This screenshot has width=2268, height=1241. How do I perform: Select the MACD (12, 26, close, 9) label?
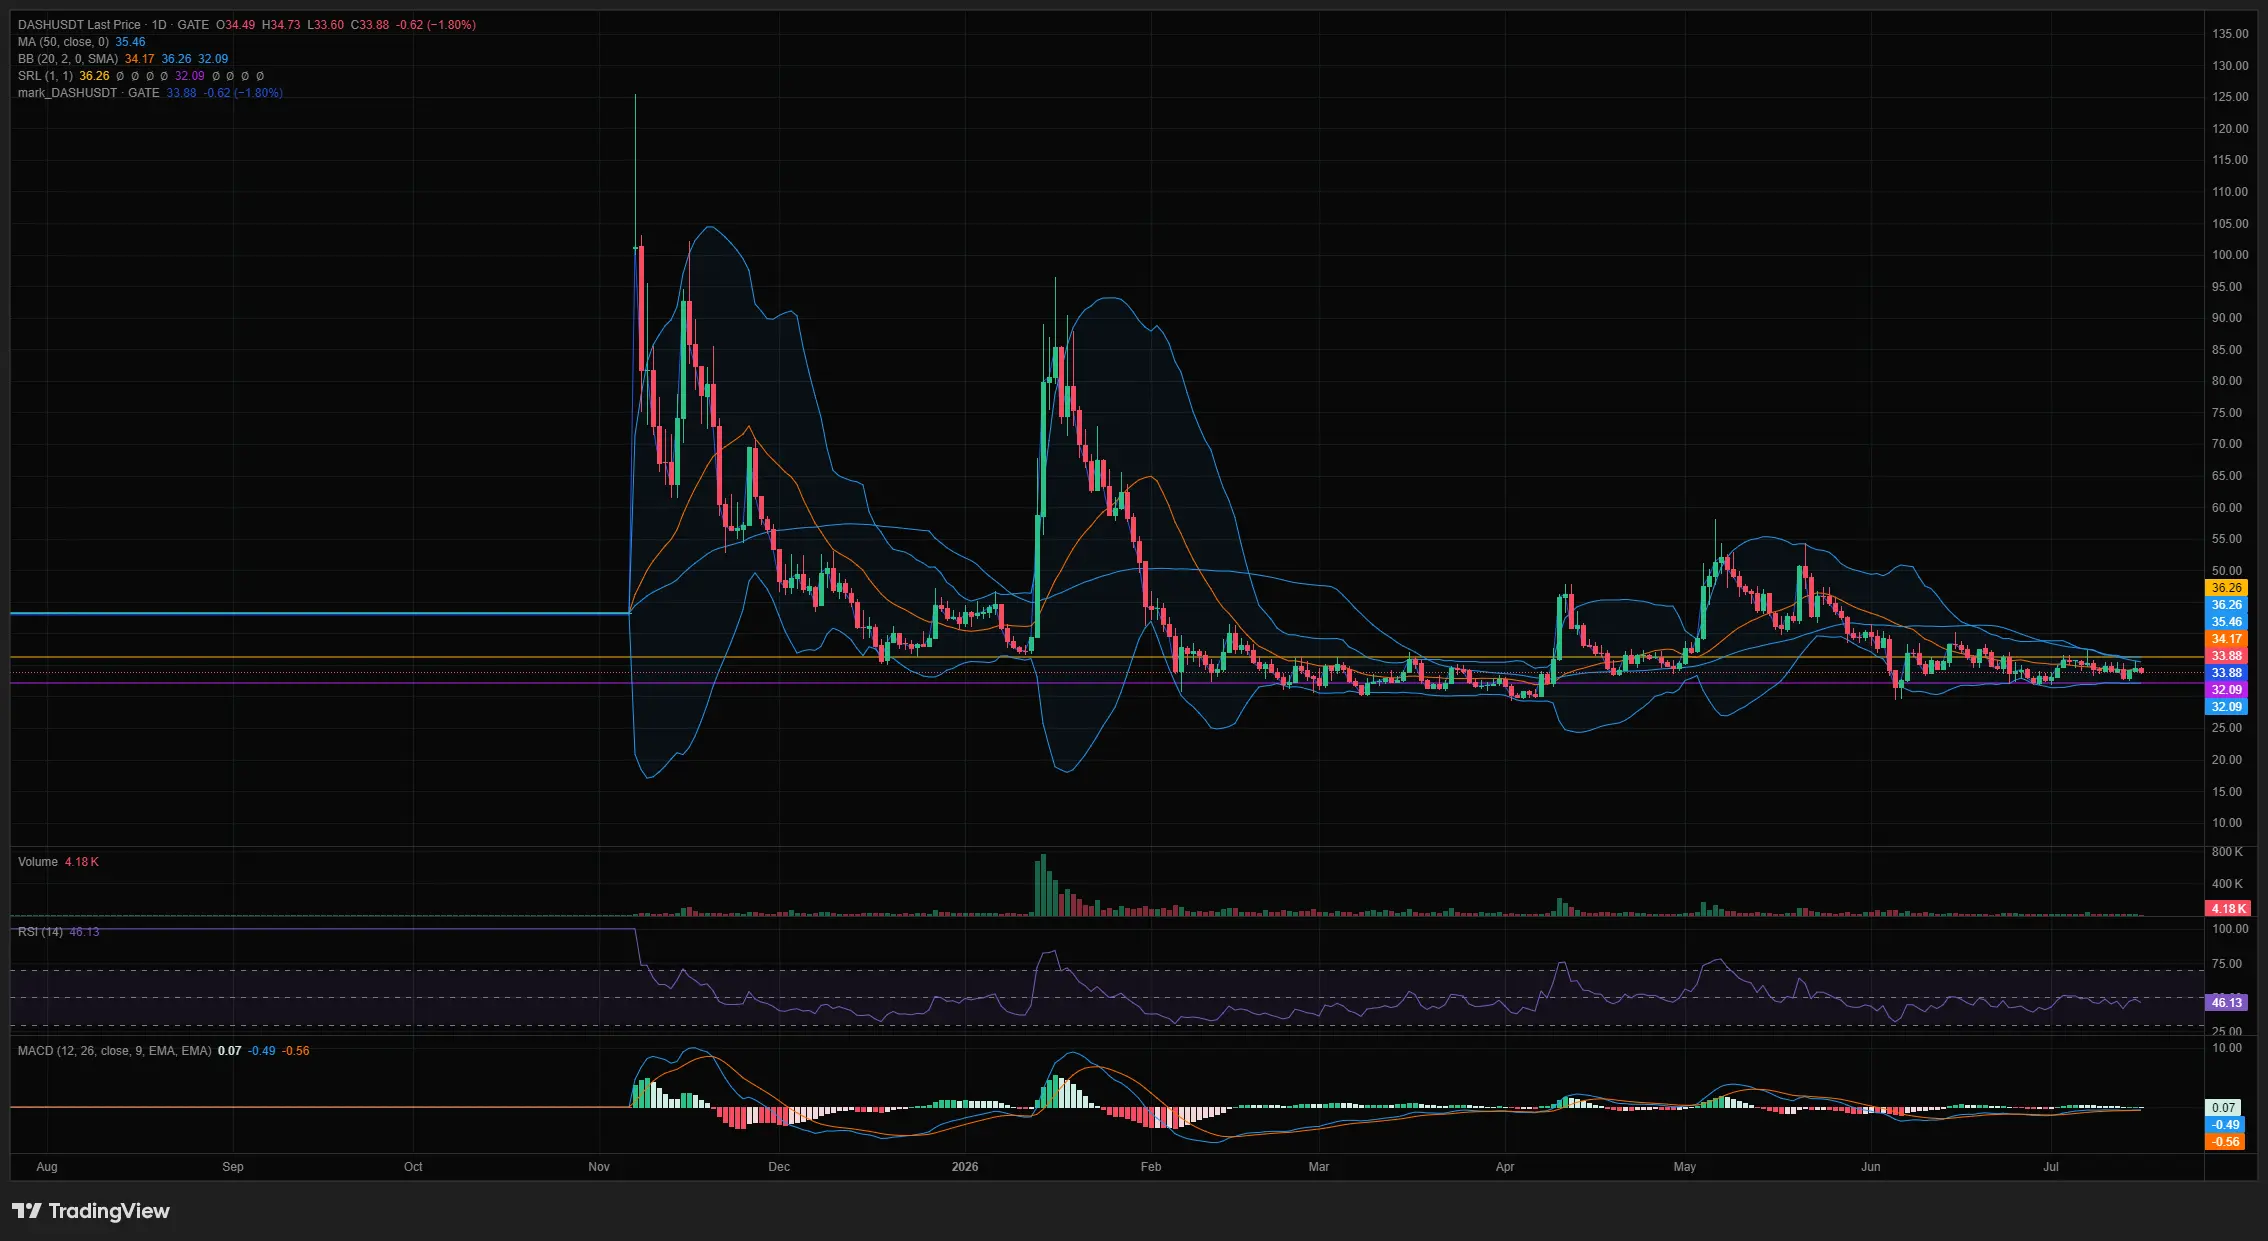[x=114, y=1051]
